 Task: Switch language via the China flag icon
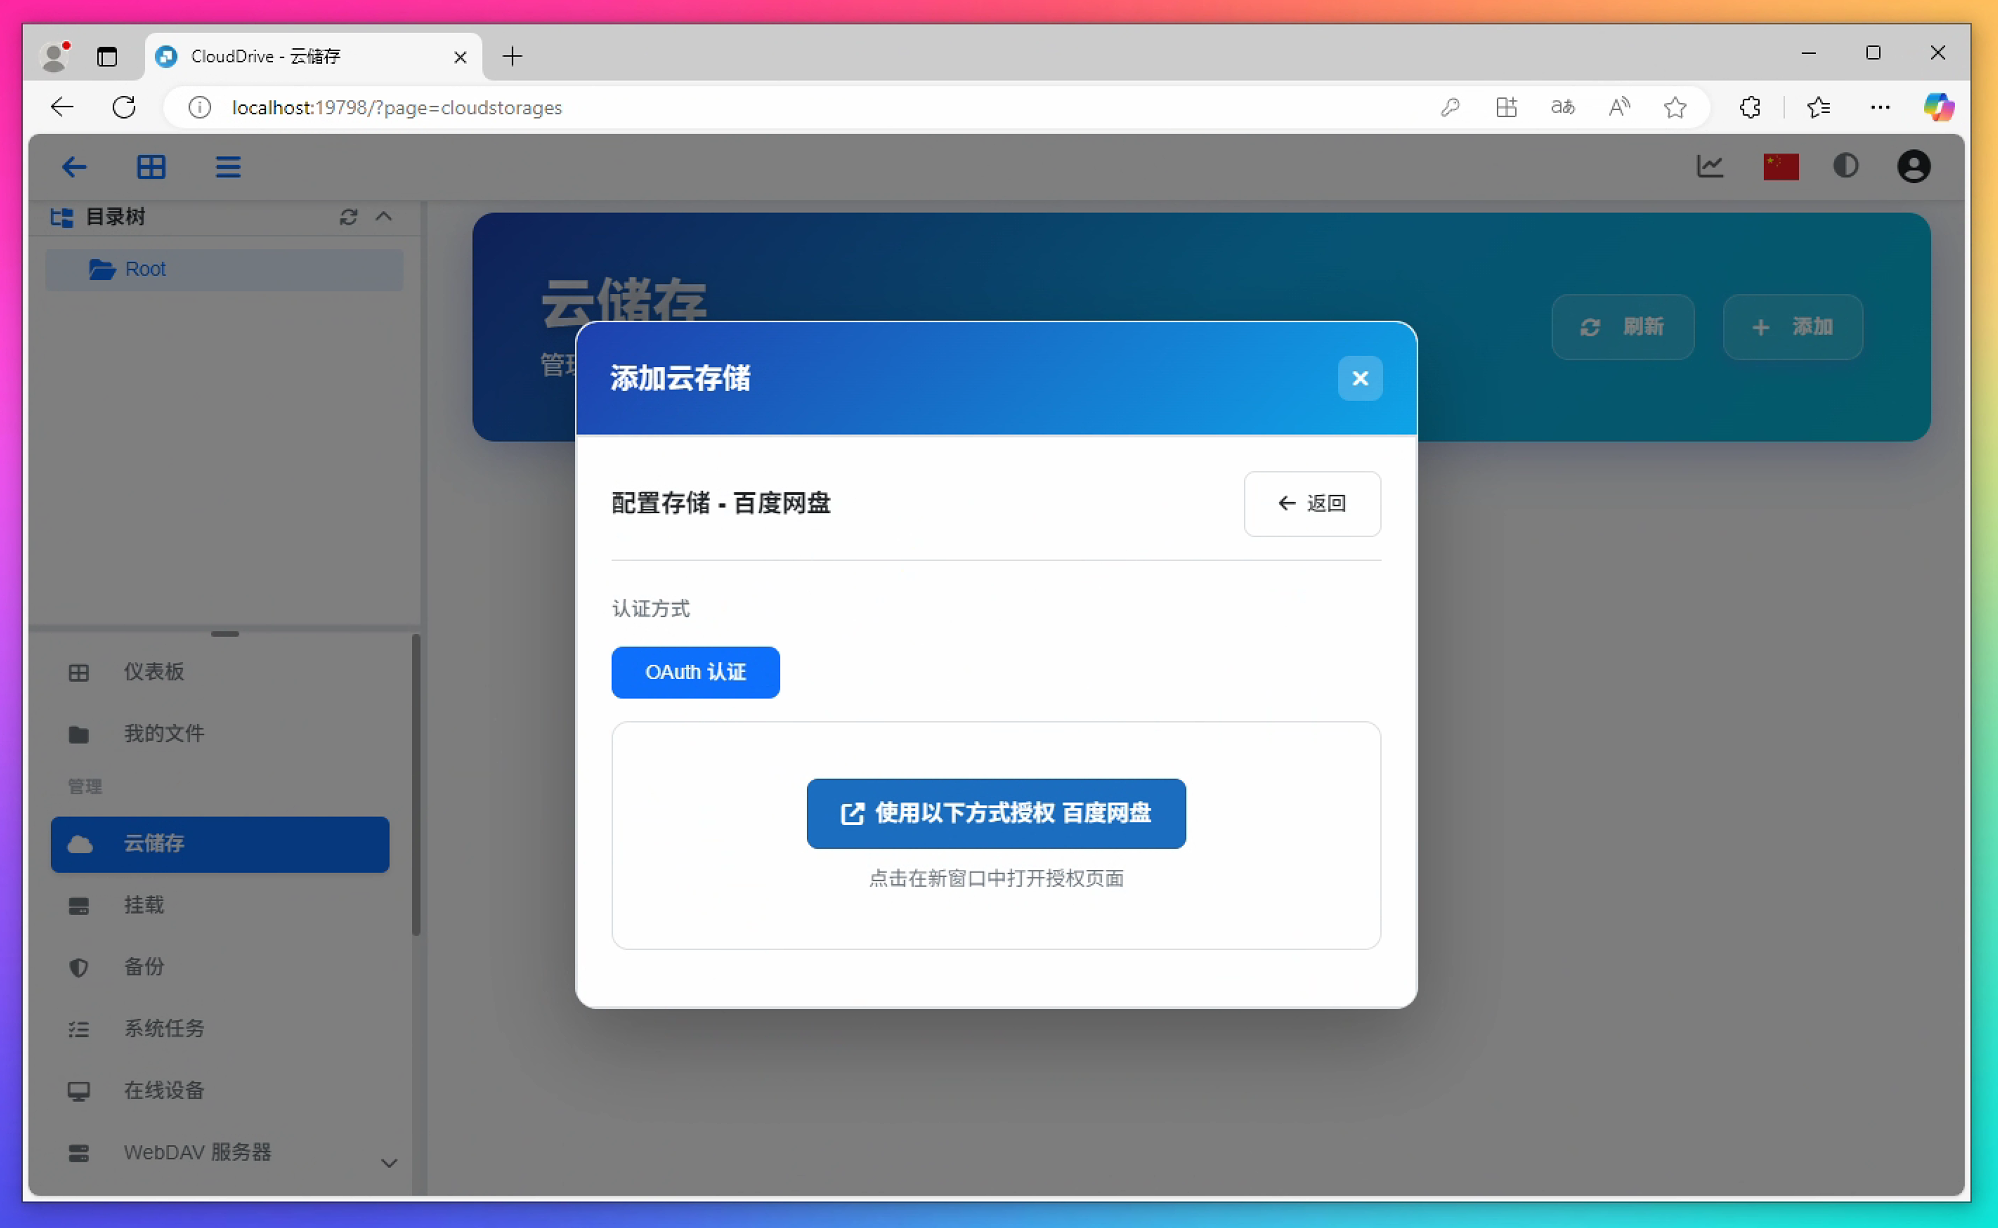click(x=1779, y=166)
